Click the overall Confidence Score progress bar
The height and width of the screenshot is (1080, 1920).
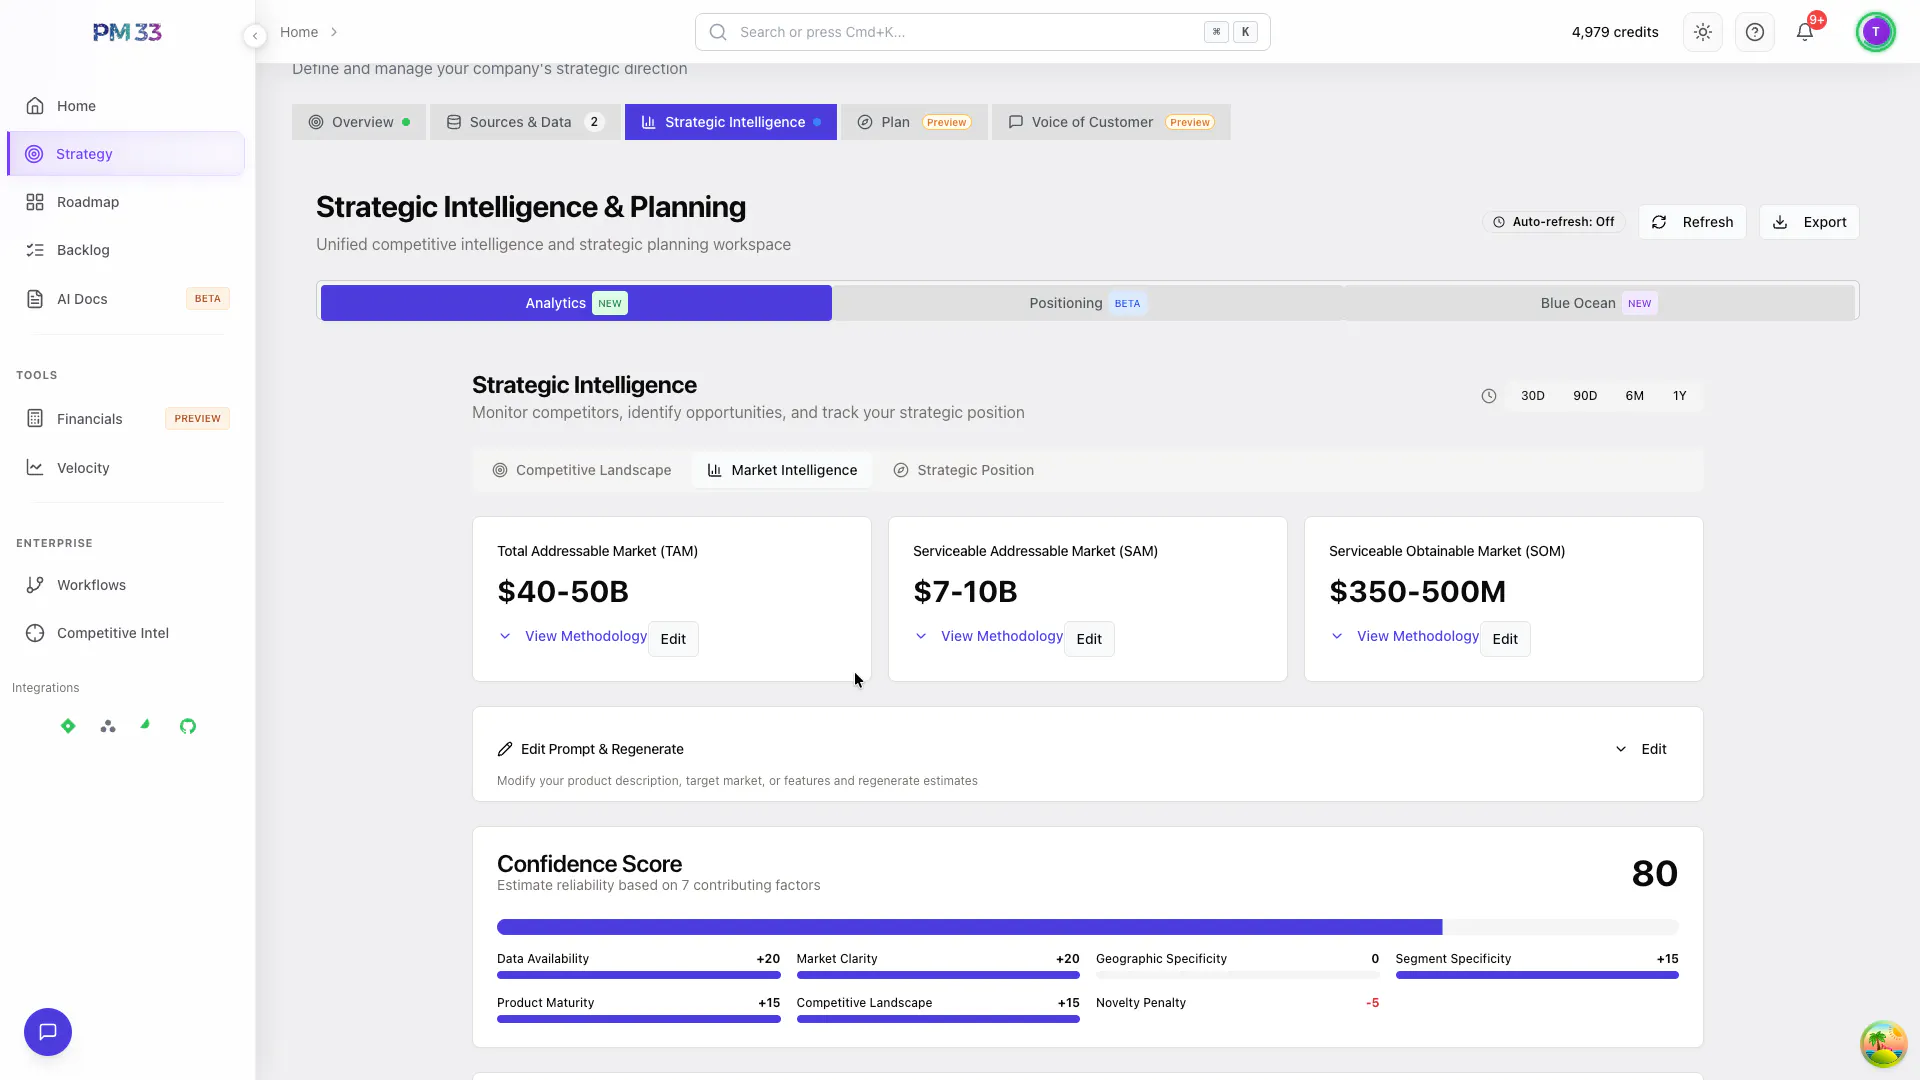pyautogui.click(x=1088, y=927)
